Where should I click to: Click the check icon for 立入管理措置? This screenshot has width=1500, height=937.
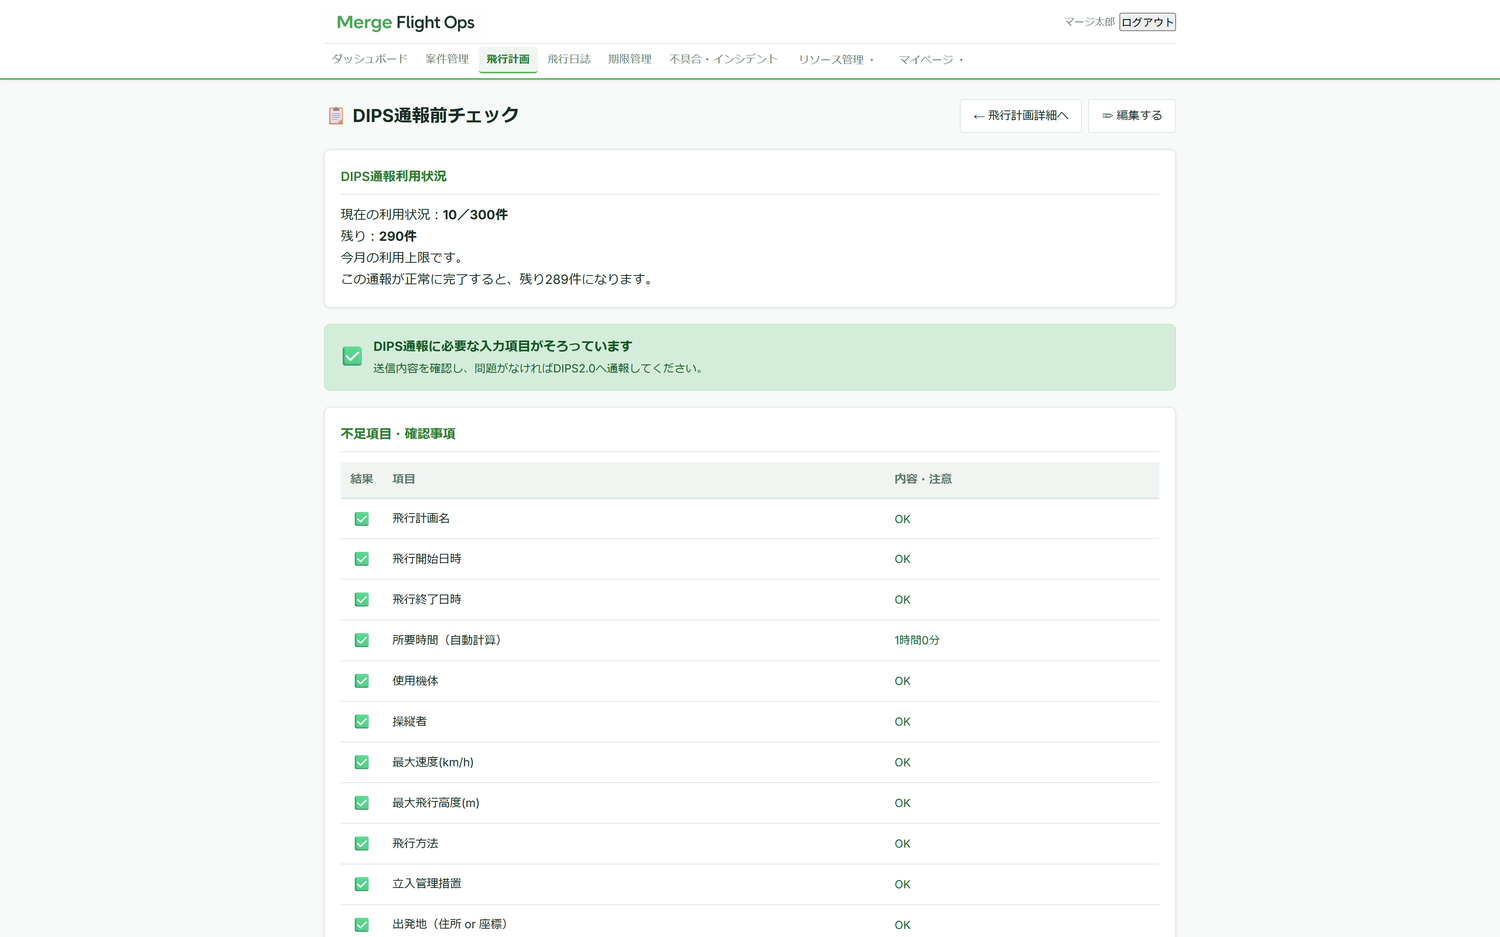(362, 884)
